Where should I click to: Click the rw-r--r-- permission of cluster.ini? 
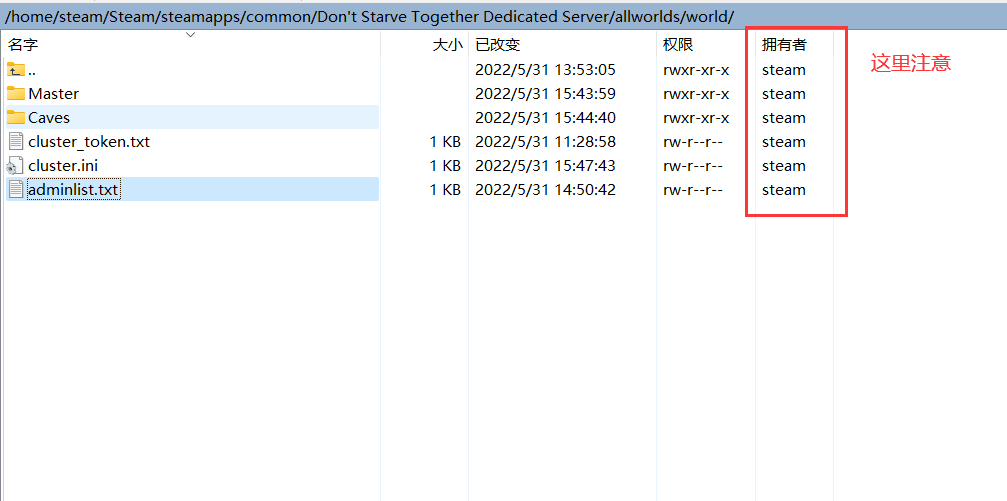[x=693, y=166]
